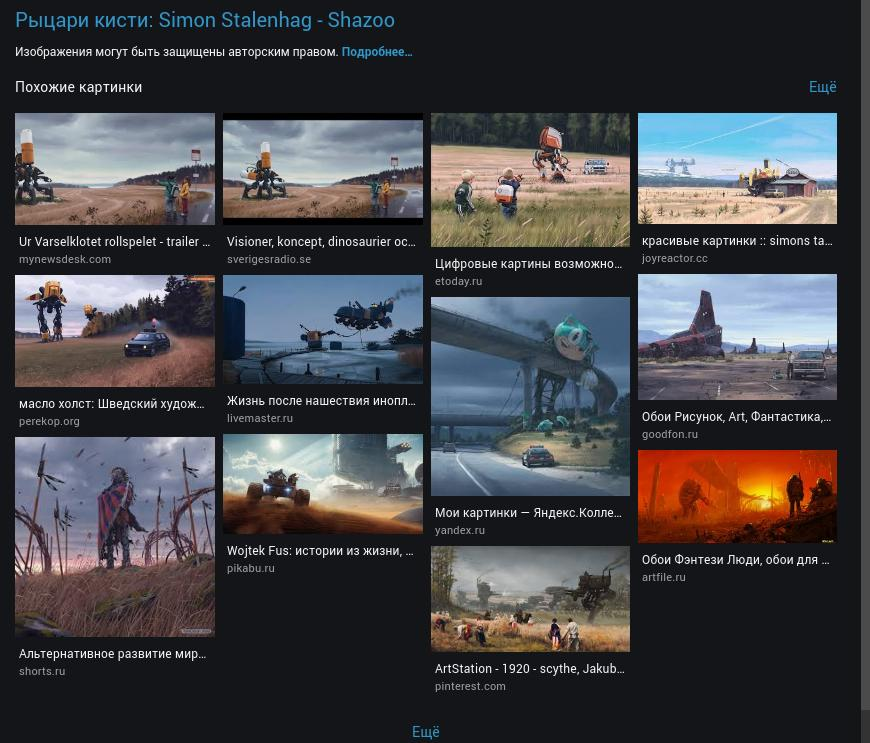The image size is (870, 743).
Task: Click the livemaster.ru source text
Action: pos(260,418)
